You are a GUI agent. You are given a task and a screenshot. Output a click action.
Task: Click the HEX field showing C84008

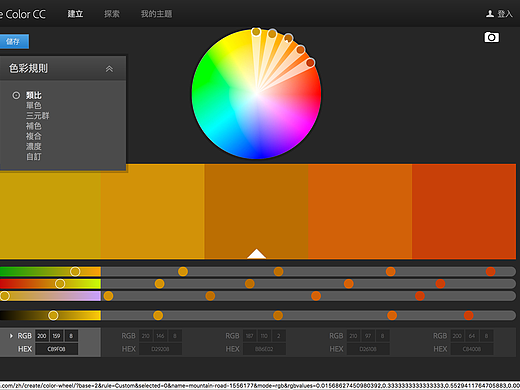point(472,349)
